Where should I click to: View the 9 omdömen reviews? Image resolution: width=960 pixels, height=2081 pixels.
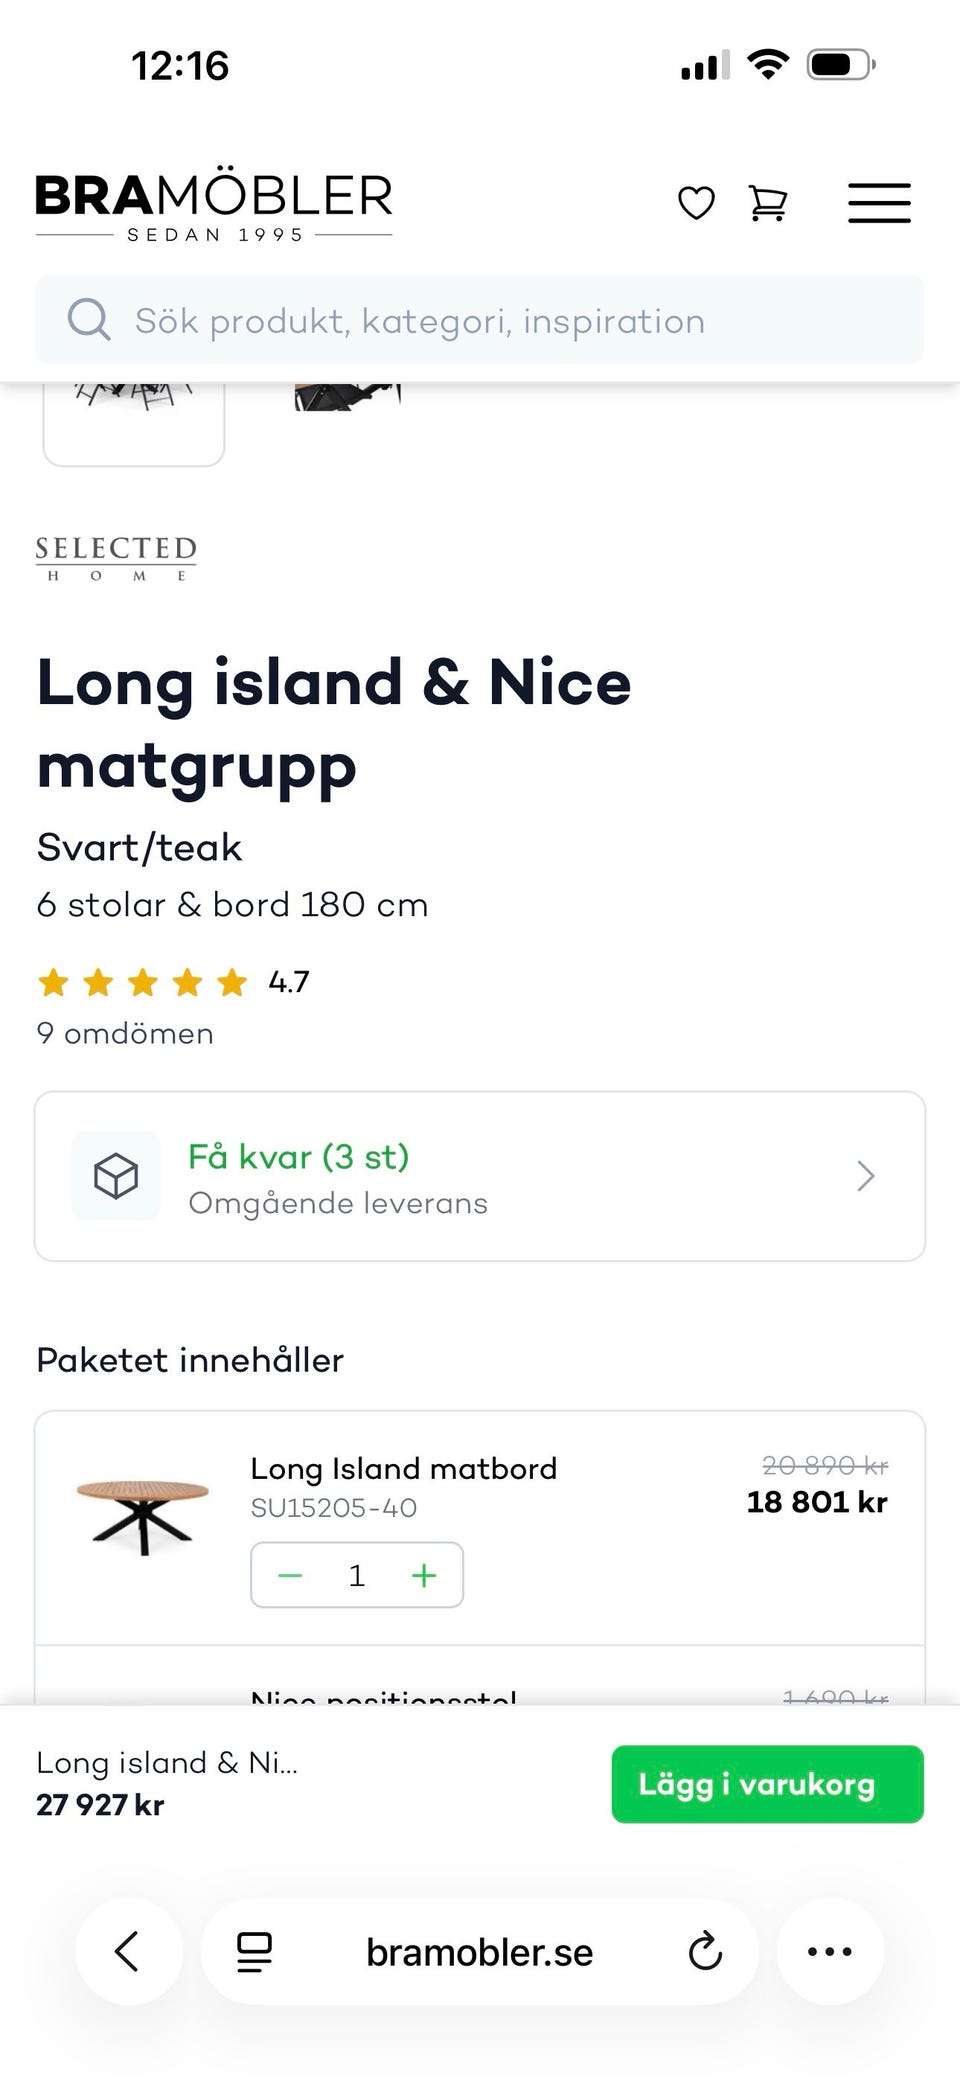[x=125, y=1033]
